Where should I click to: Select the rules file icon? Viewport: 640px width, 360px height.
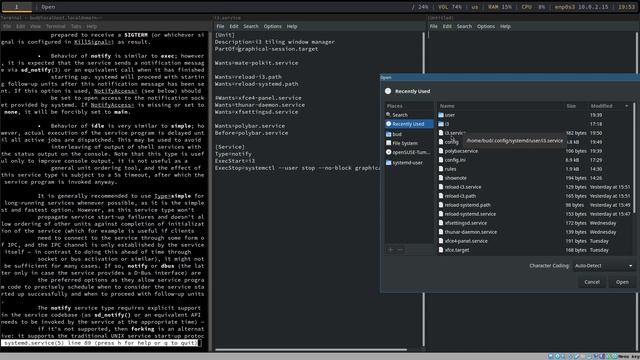(441, 169)
